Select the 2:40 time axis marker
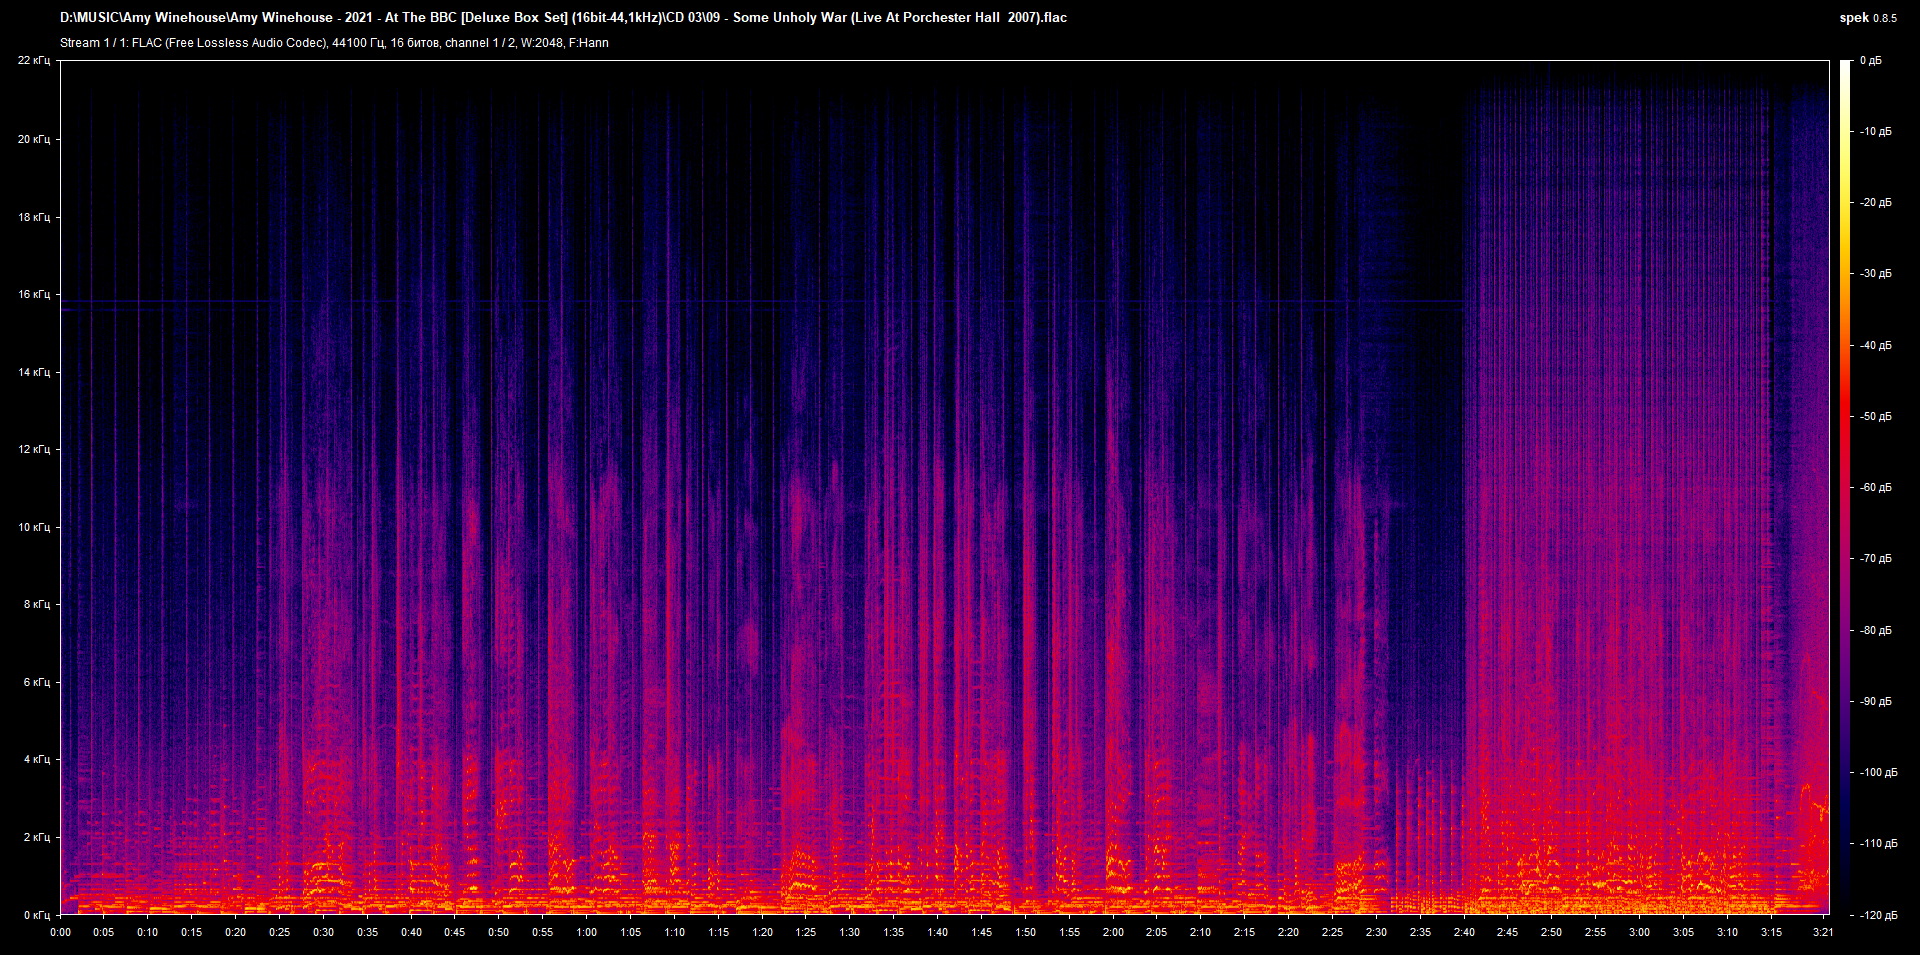 (x=1464, y=932)
